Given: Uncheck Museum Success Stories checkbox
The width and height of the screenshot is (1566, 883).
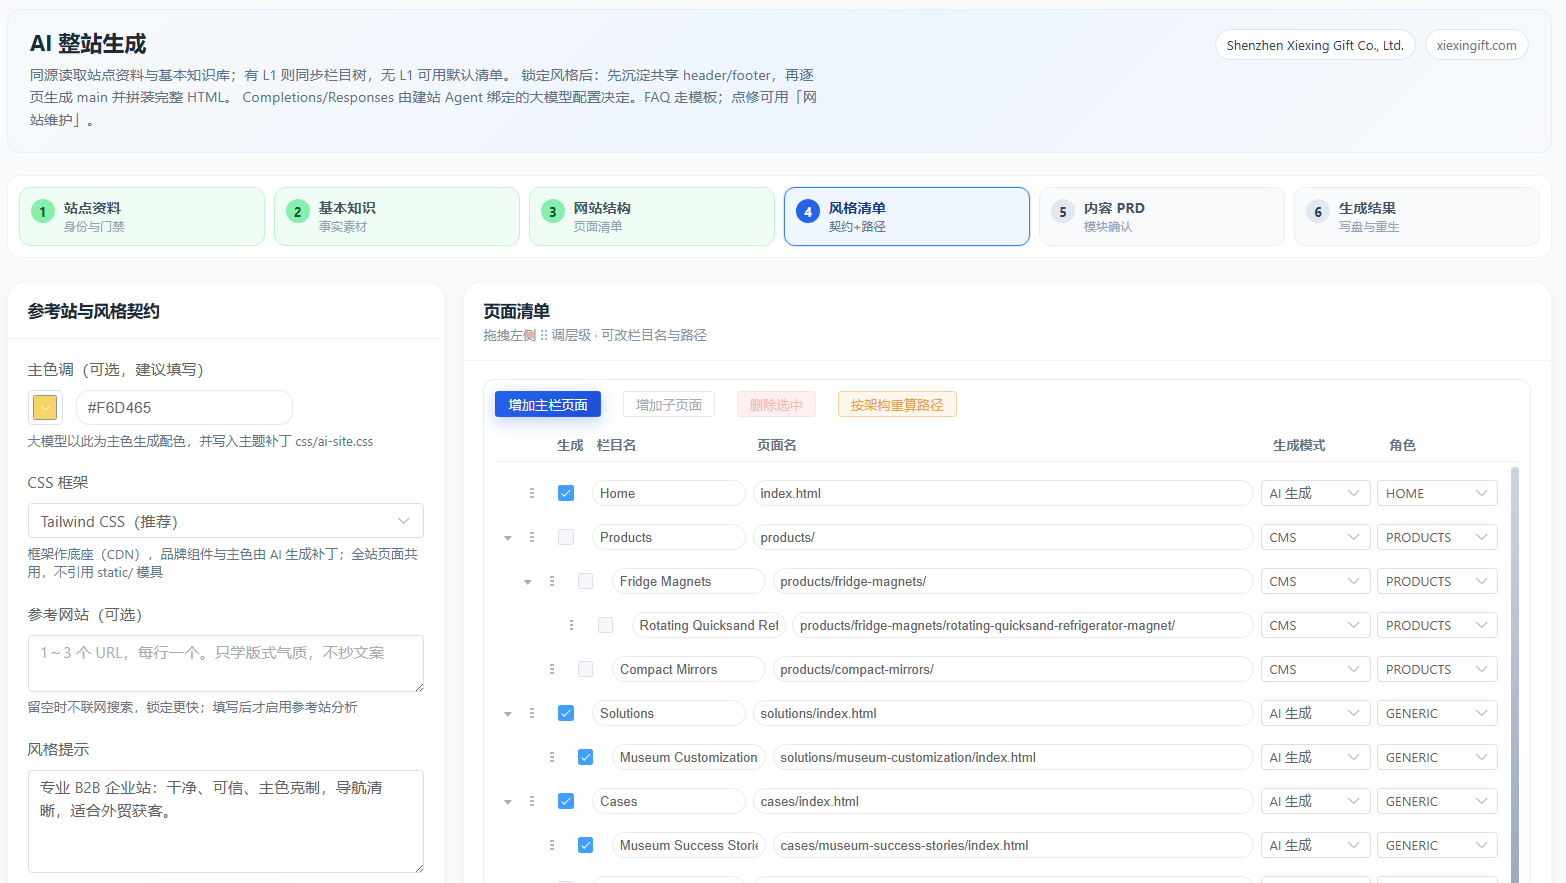Looking at the screenshot, I should coord(586,845).
